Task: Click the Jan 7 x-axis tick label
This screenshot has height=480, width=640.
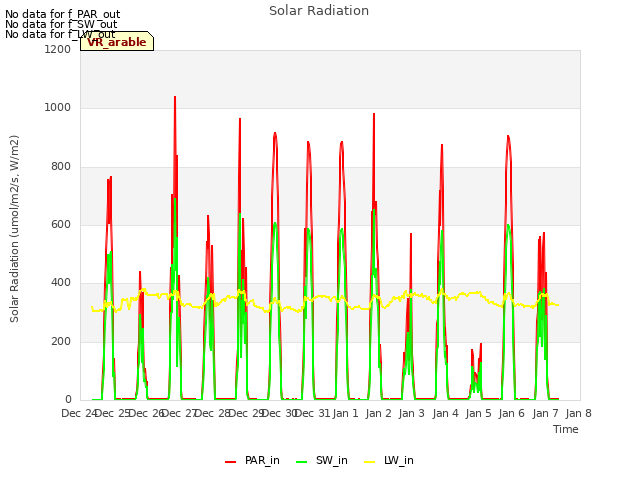Action: click(x=545, y=413)
